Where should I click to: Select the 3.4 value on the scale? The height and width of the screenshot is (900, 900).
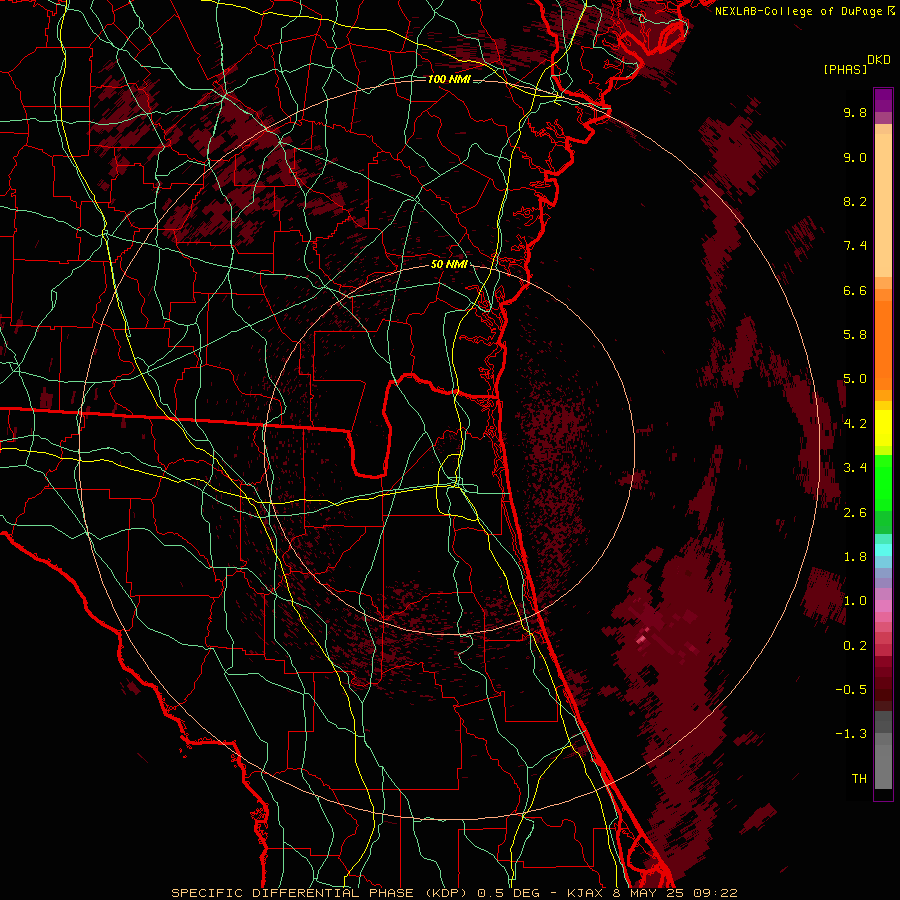point(855,468)
